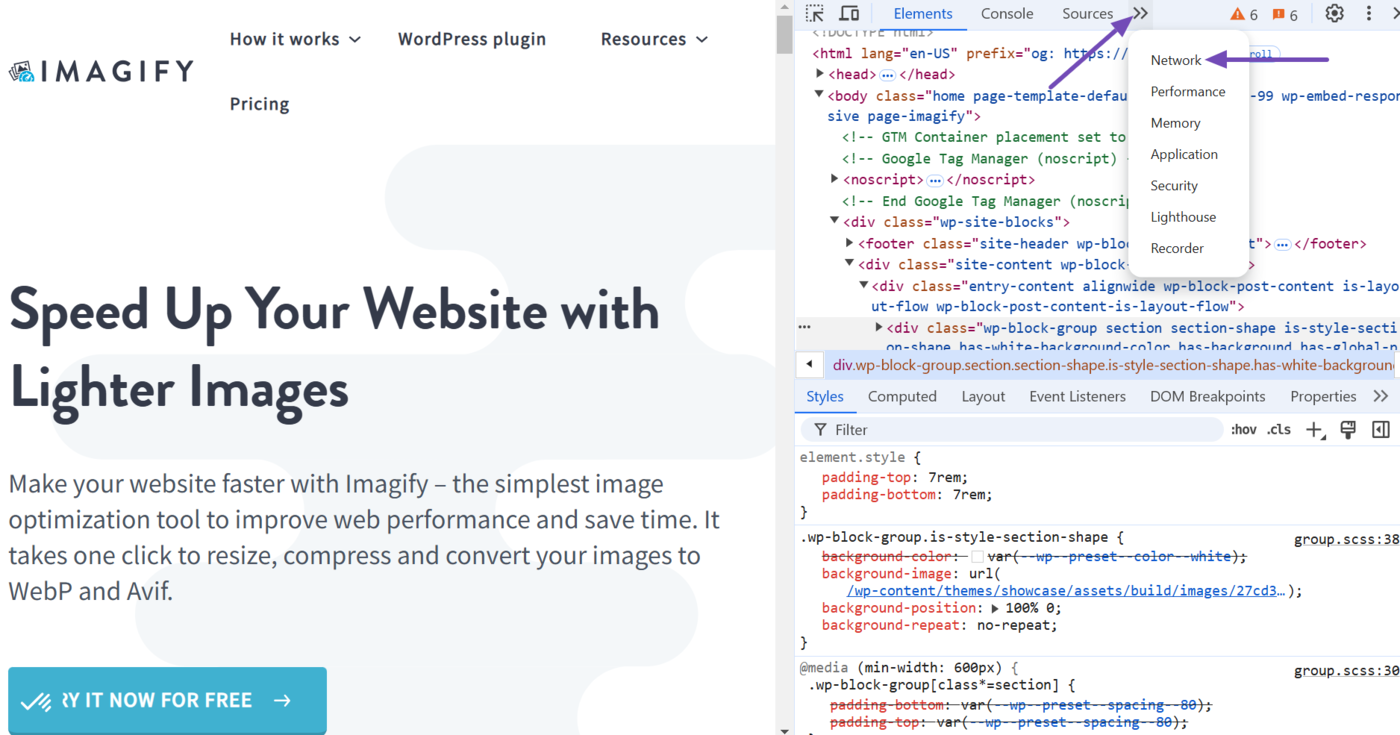
Task: Open the issues counter flag icon
Action: [x=1285, y=14]
